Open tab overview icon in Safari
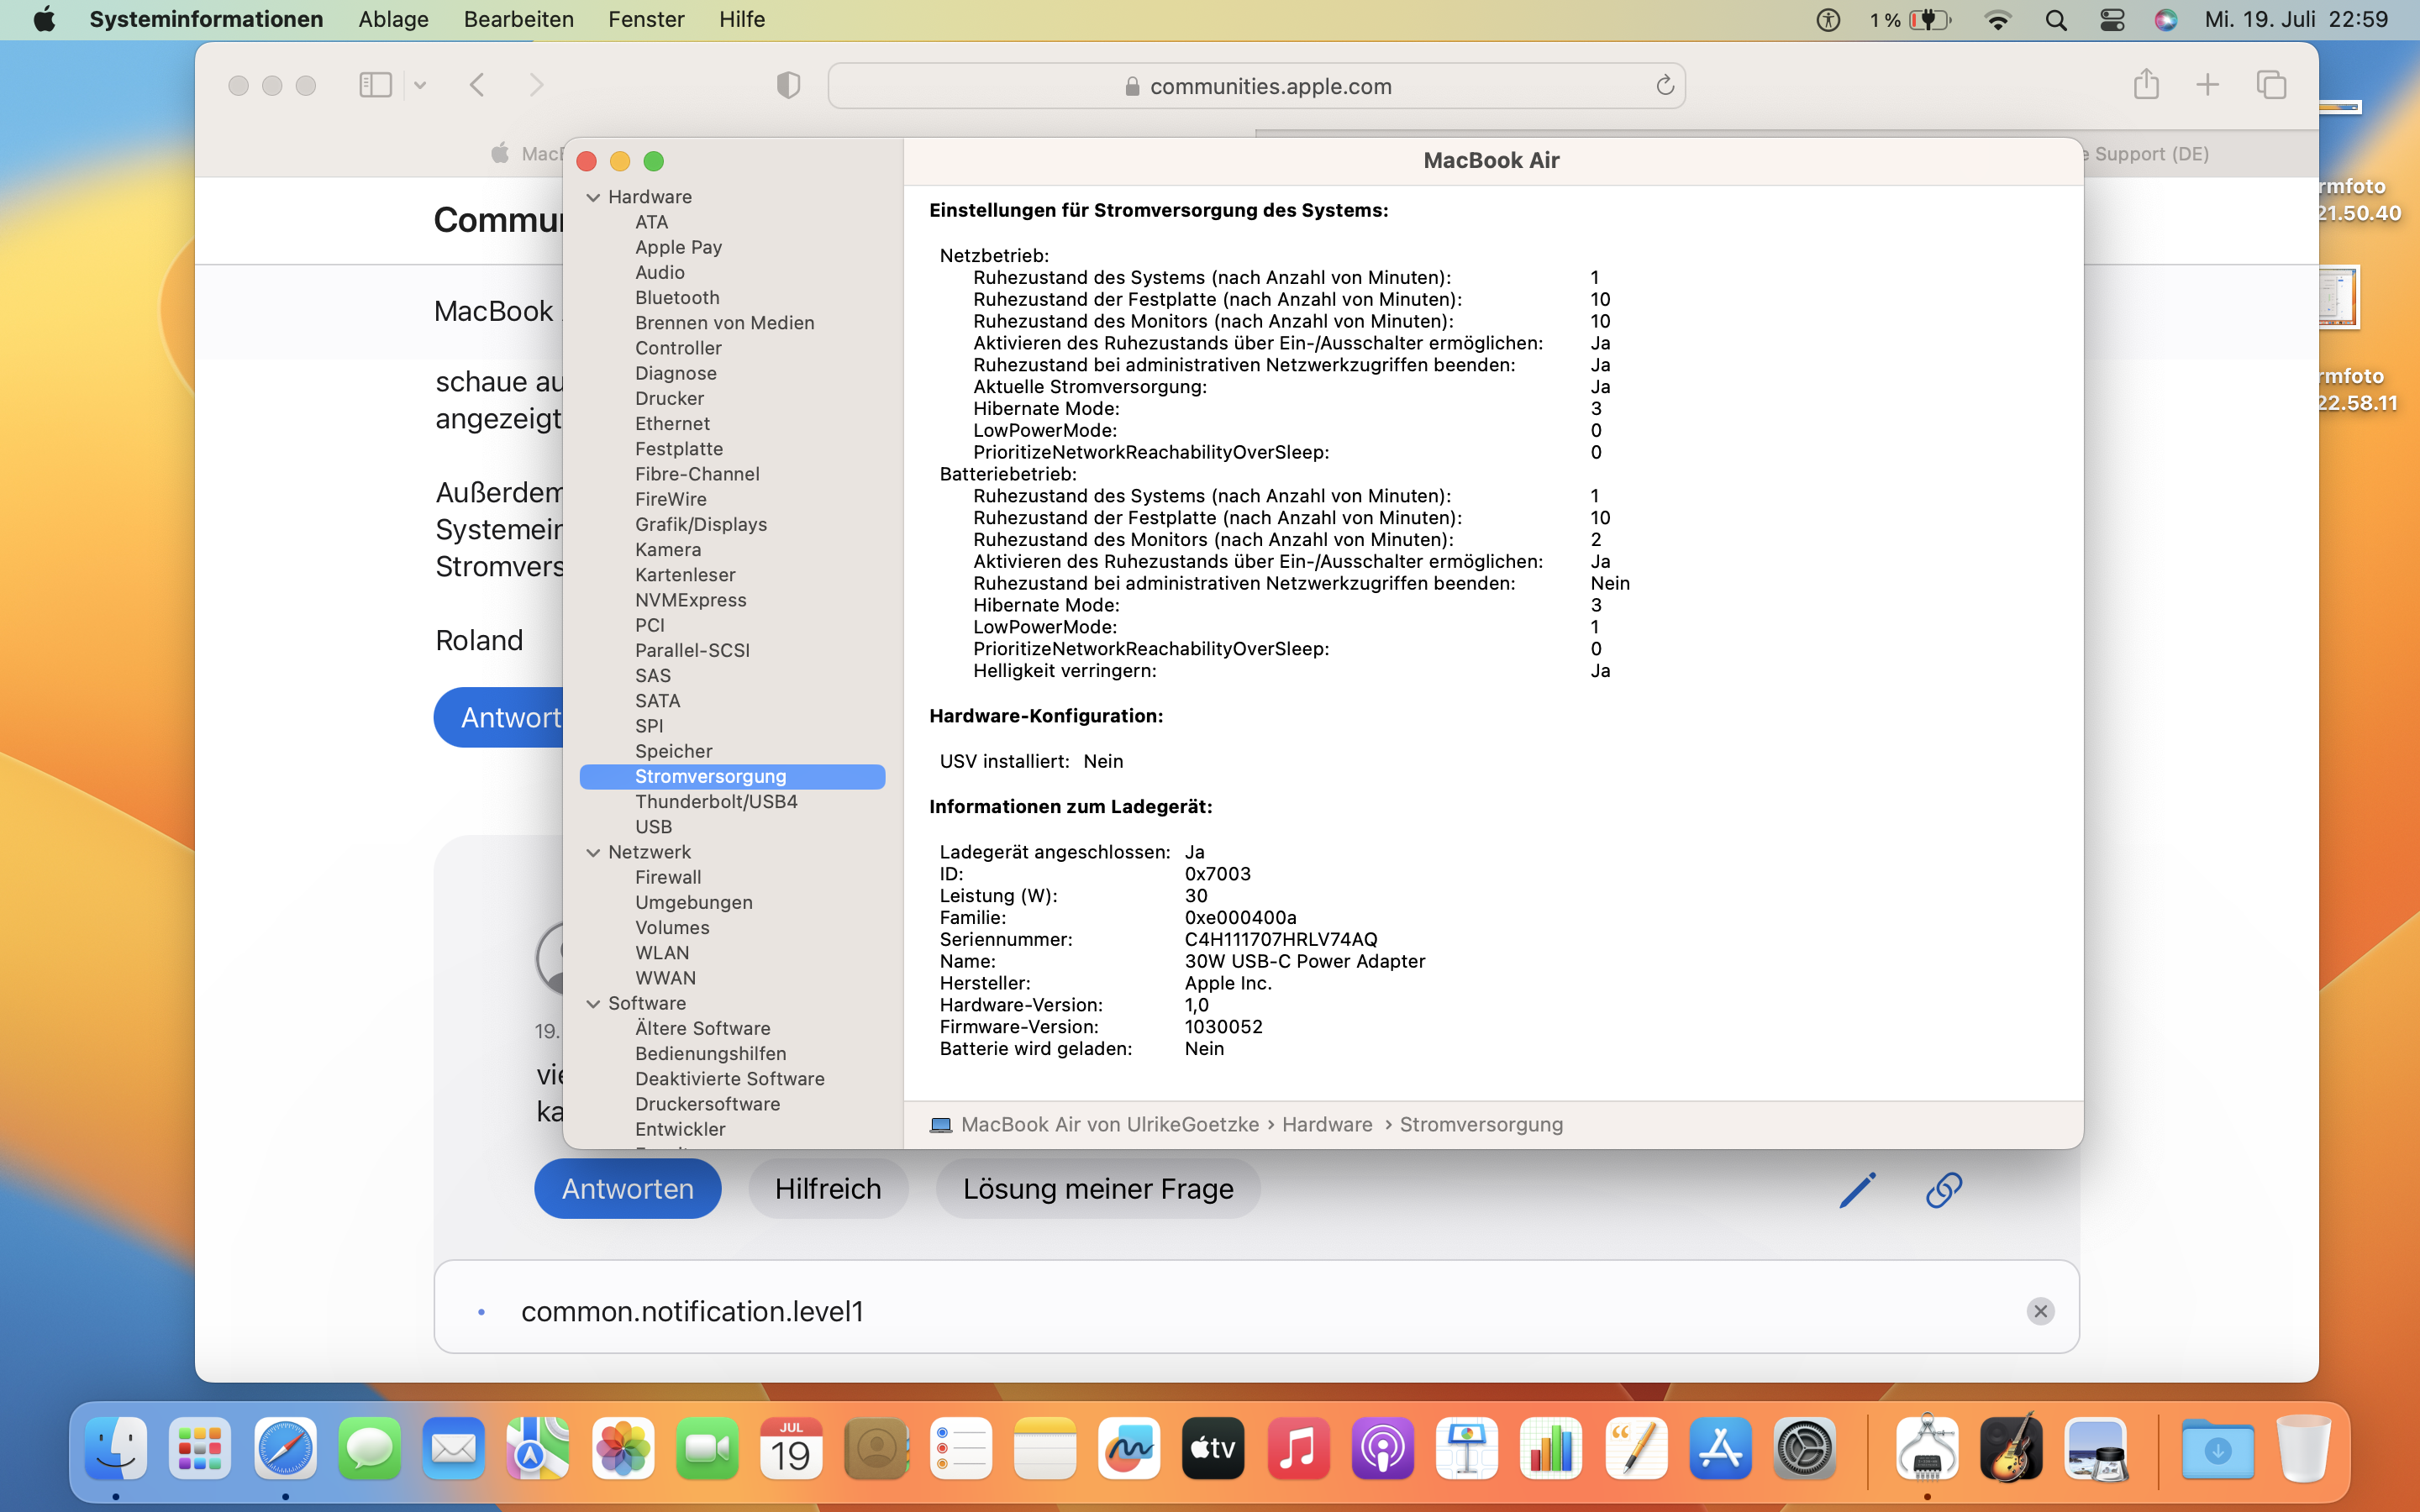Screen dimensions: 2420x1512 tap(2271, 85)
